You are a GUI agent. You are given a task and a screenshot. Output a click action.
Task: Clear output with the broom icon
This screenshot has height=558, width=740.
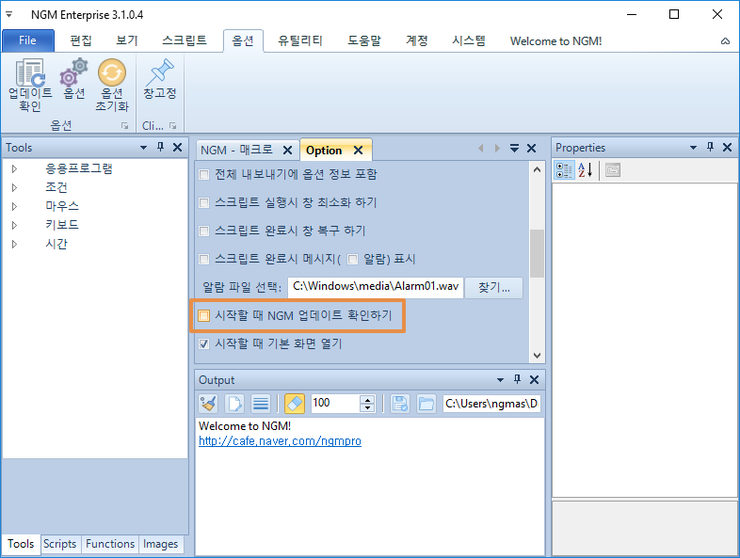pyautogui.click(x=208, y=404)
